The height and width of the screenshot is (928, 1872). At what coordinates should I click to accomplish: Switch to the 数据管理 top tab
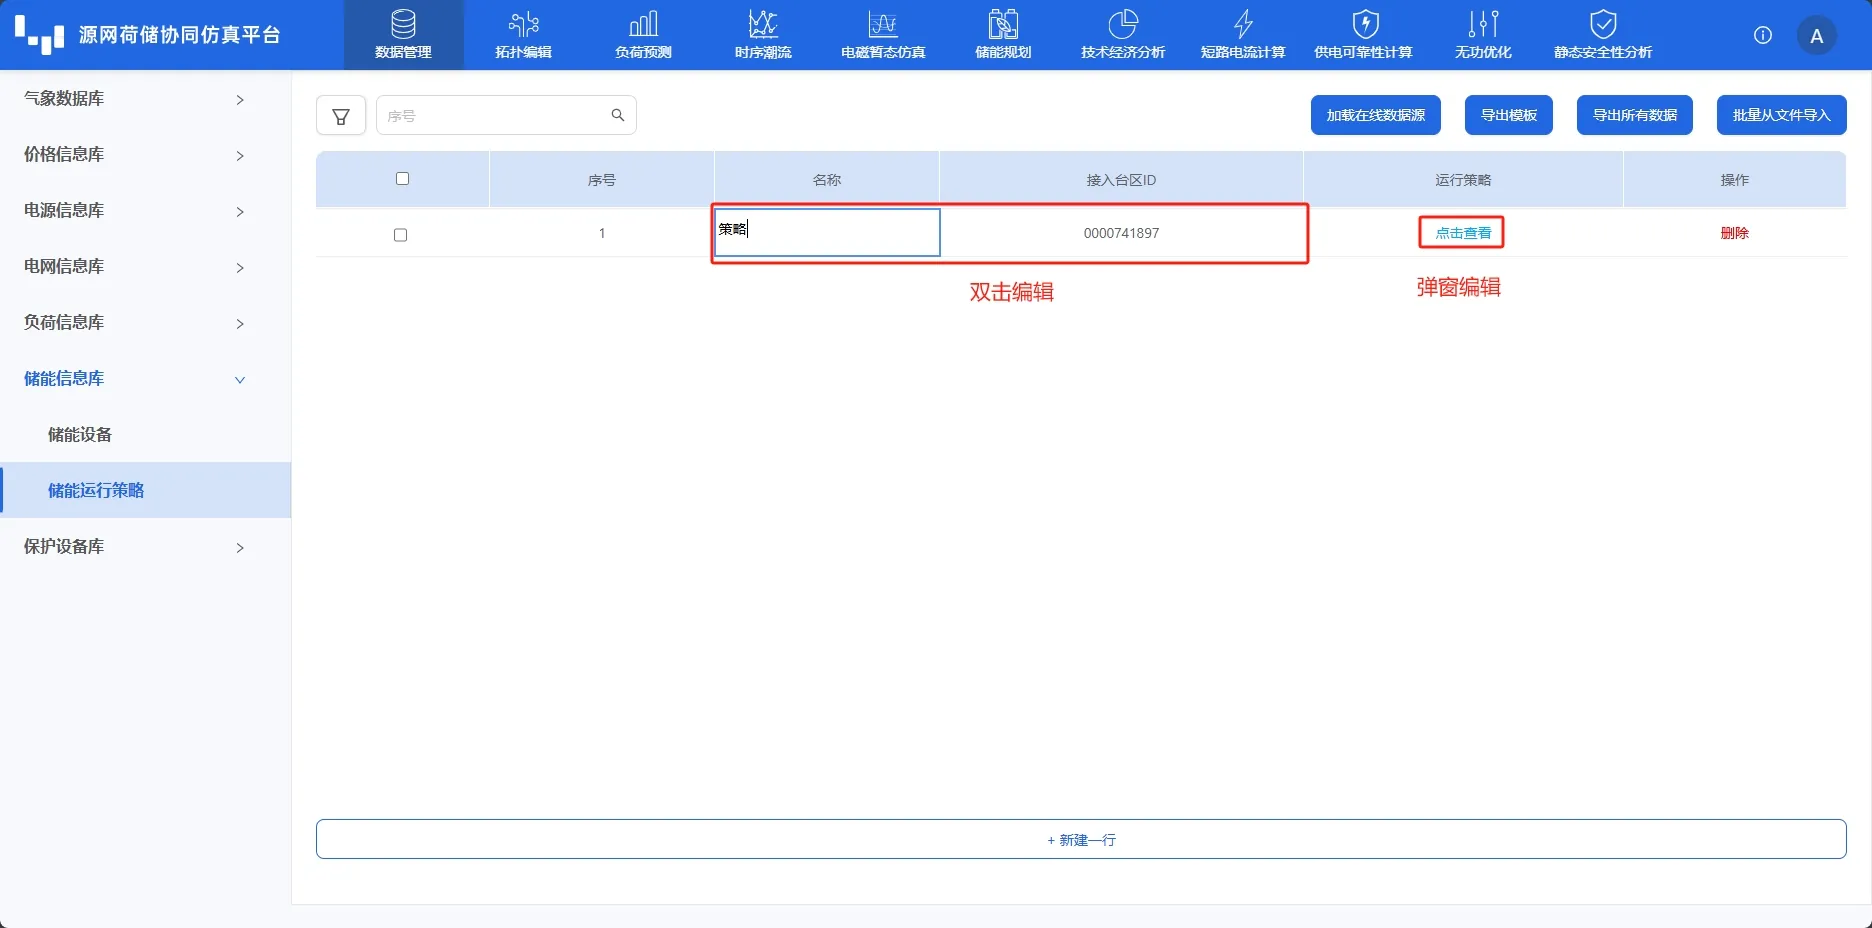point(403,35)
